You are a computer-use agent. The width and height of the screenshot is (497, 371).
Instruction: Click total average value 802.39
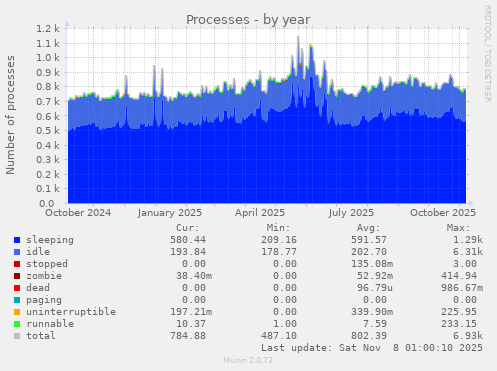pyautogui.click(x=369, y=336)
